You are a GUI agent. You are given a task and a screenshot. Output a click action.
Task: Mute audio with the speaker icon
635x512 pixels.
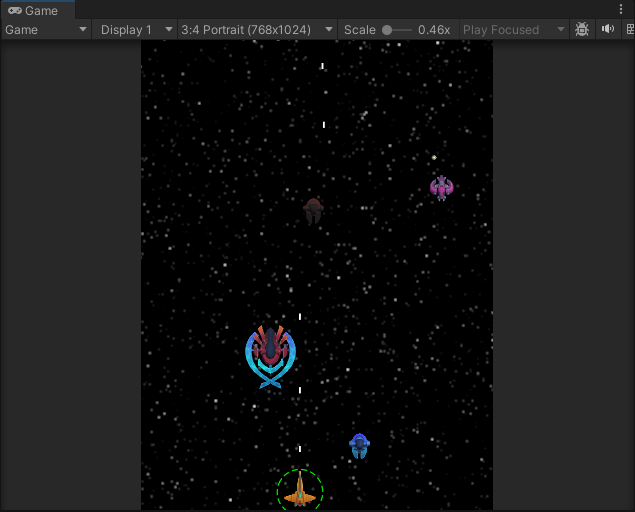pyautogui.click(x=607, y=30)
